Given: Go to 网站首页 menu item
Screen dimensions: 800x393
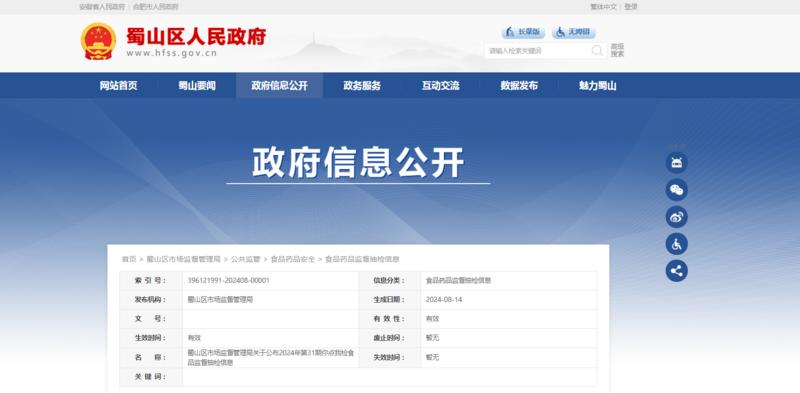Looking at the screenshot, I should tap(118, 86).
